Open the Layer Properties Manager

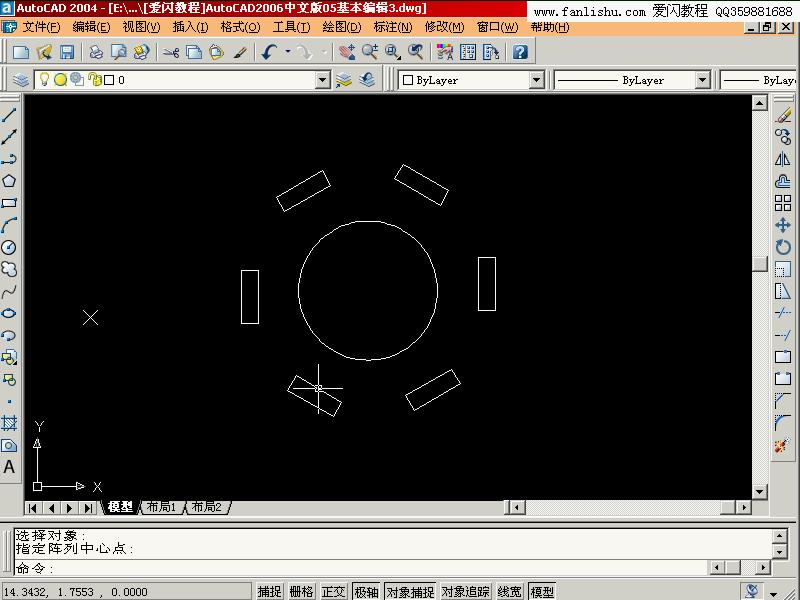pyautogui.click(x=20, y=80)
